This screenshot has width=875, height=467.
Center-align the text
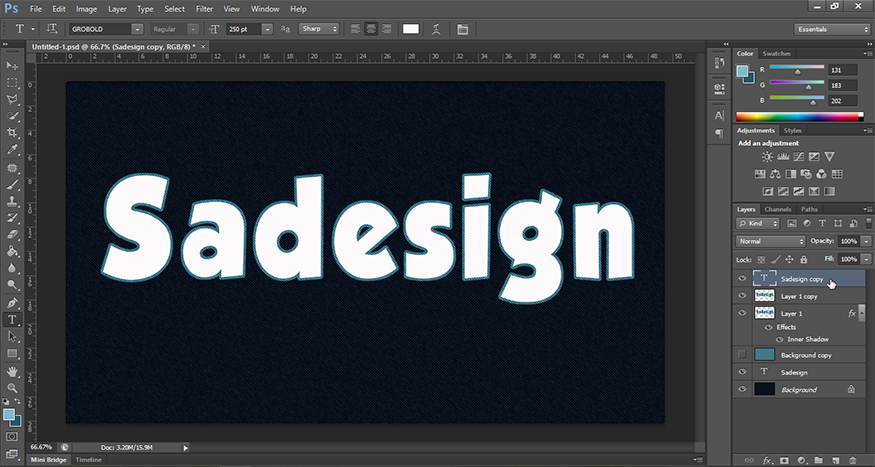pyautogui.click(x=371, y=30)
